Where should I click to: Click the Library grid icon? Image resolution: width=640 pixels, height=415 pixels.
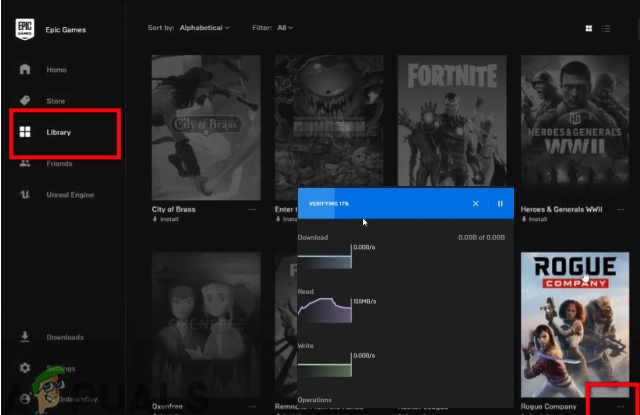25,132
